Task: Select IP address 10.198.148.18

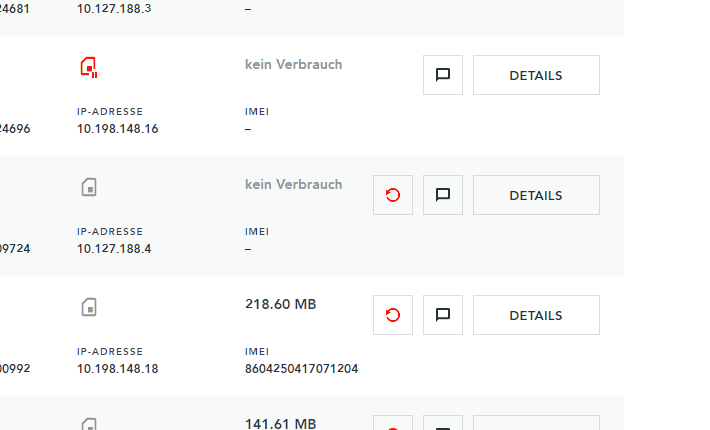Action: pyautogui.click(x=118, y=369)
